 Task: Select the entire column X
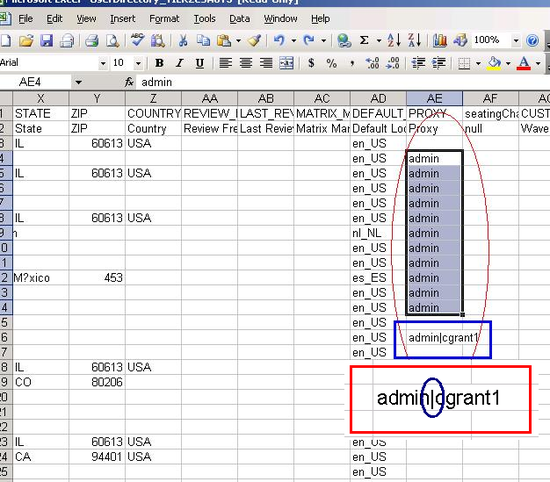tap(41, 99)
